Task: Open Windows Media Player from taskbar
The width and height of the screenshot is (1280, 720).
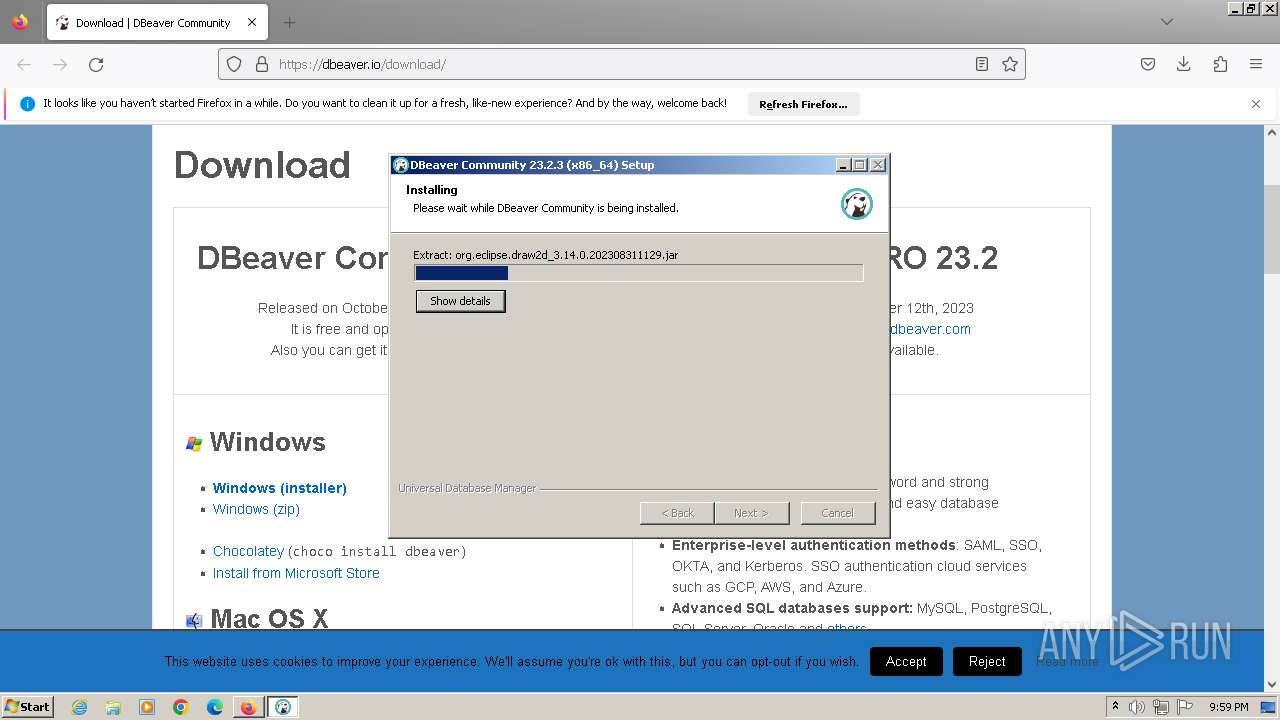Action: coord(147,707)
